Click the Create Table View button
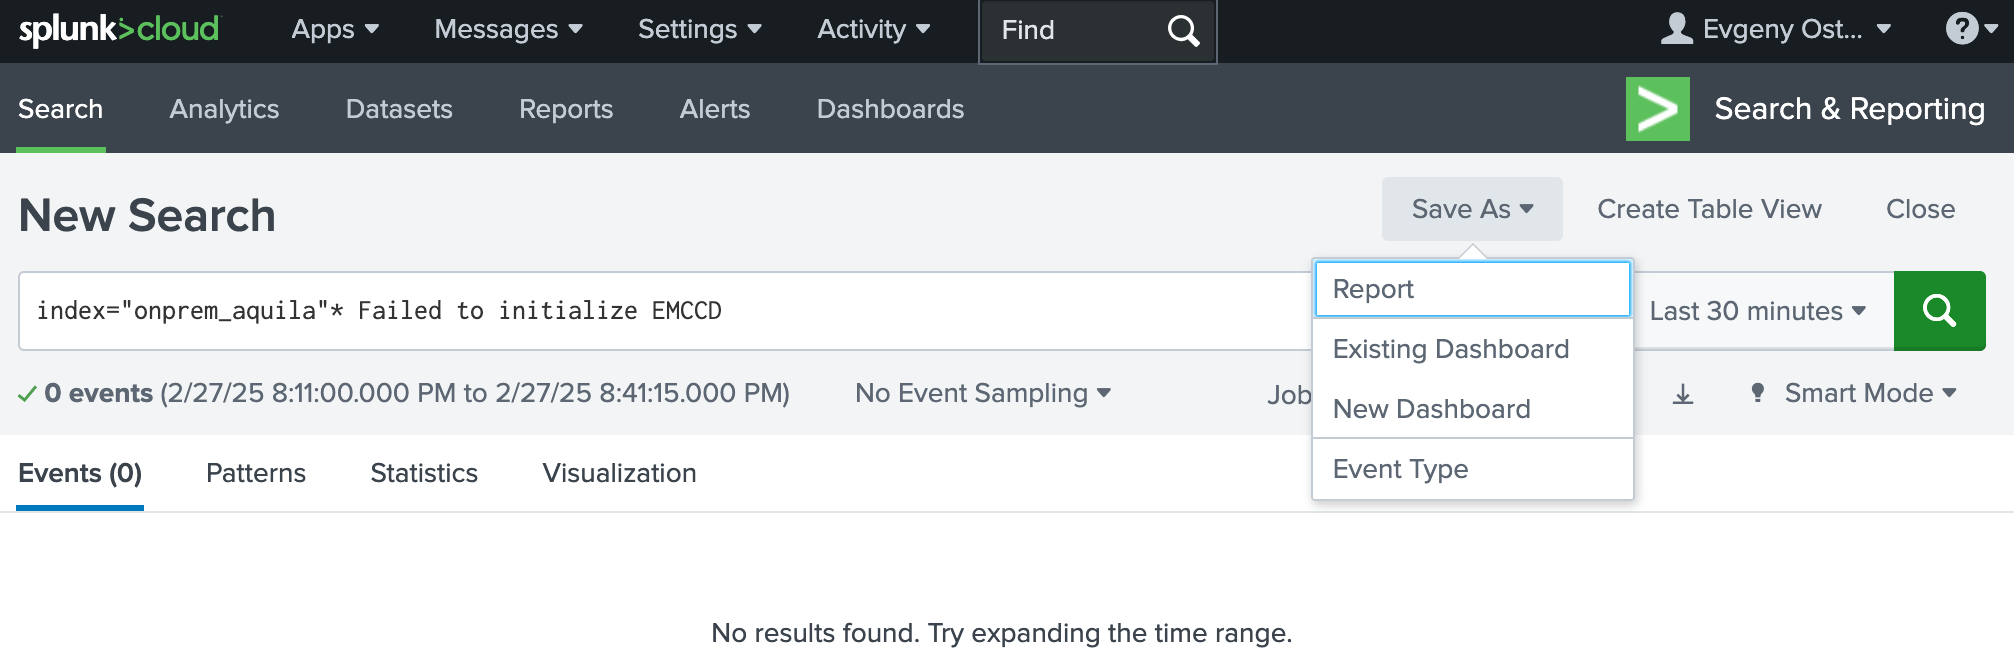This screenshot has height=667, width=2014. pos(1709,209)
